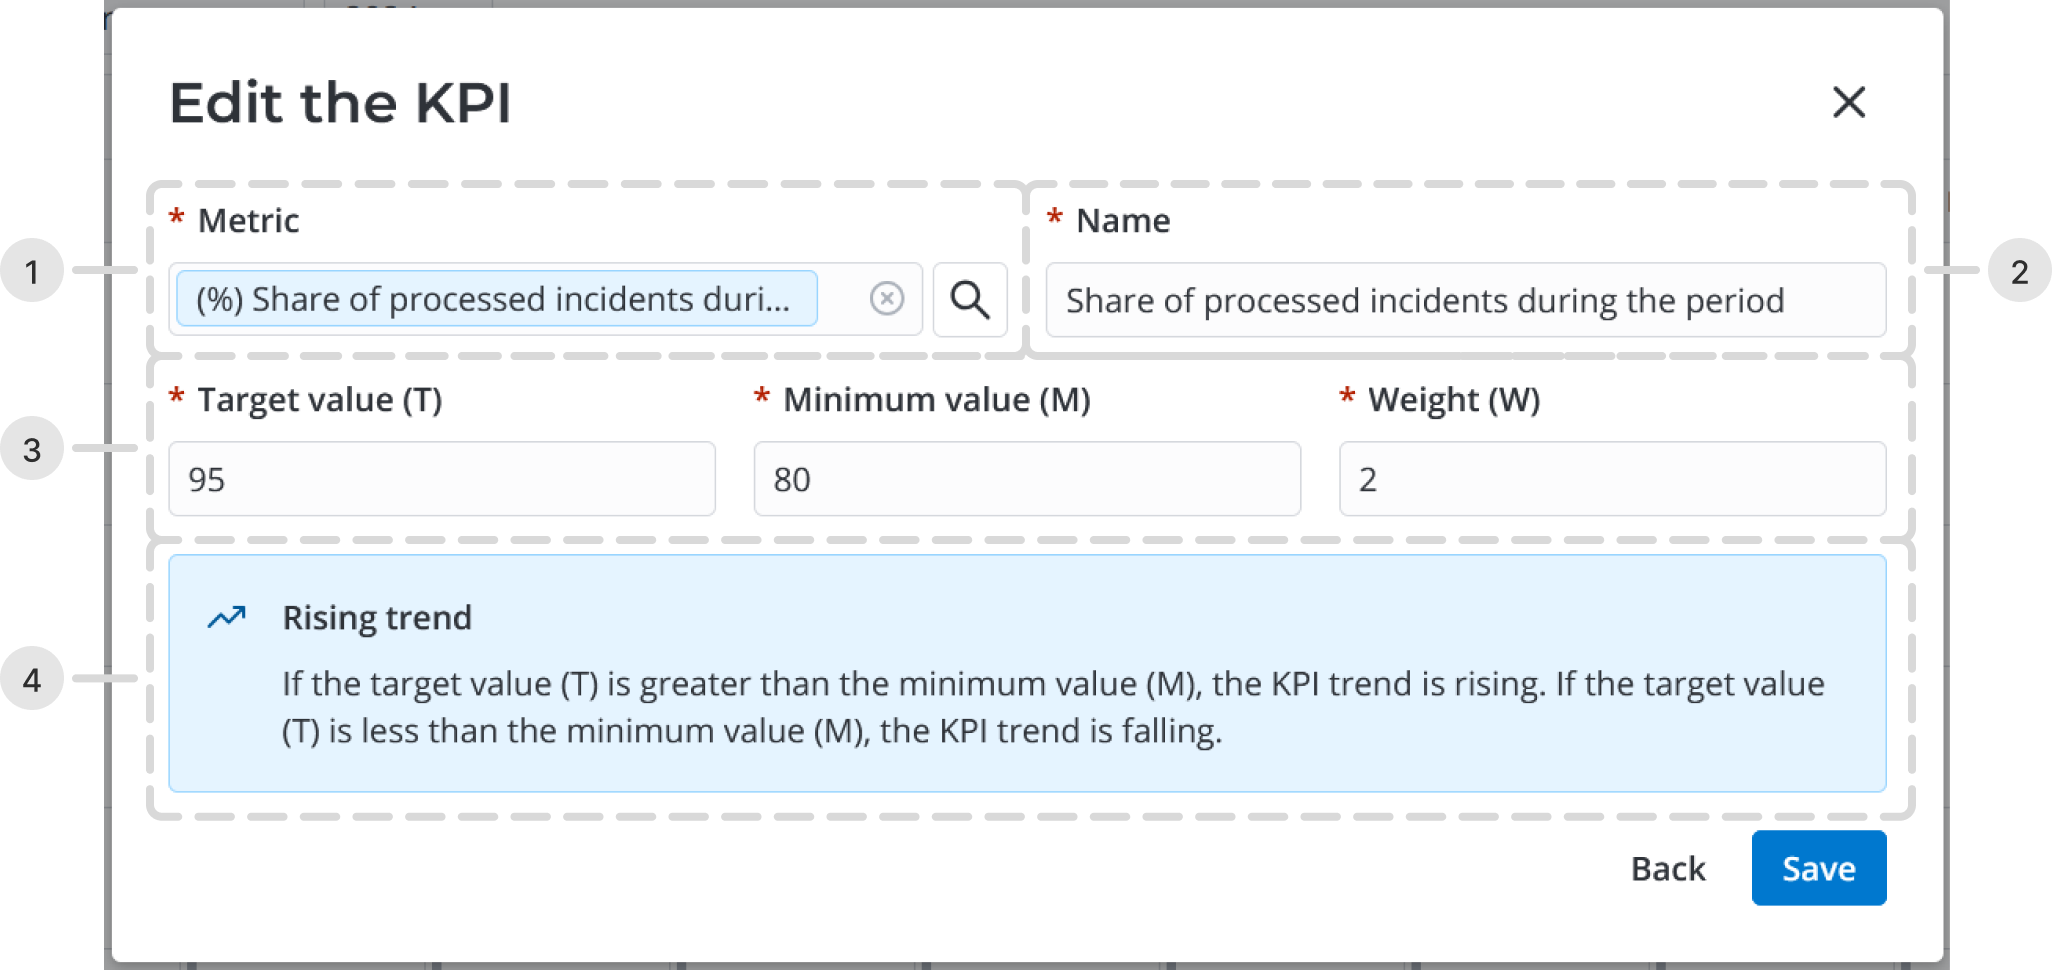
Task: Click the Save button
Action: 1818,868
